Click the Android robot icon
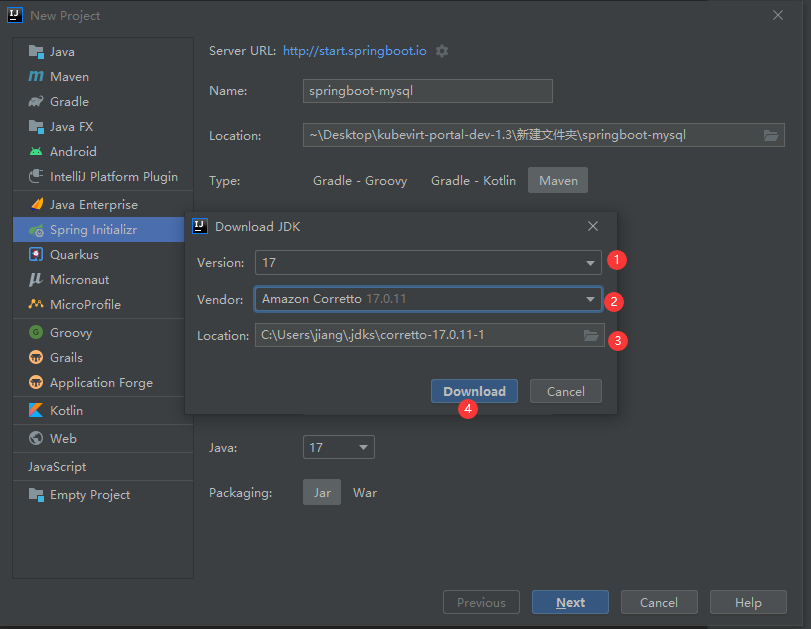This screenshot has height=629, width=811. tap(36, 152)
